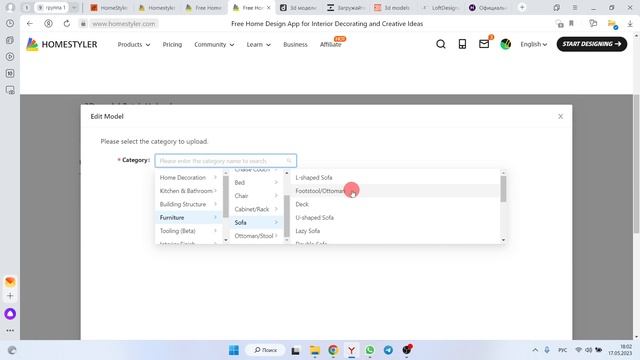Click the first column scrollbar thumb

pos(226,197)
